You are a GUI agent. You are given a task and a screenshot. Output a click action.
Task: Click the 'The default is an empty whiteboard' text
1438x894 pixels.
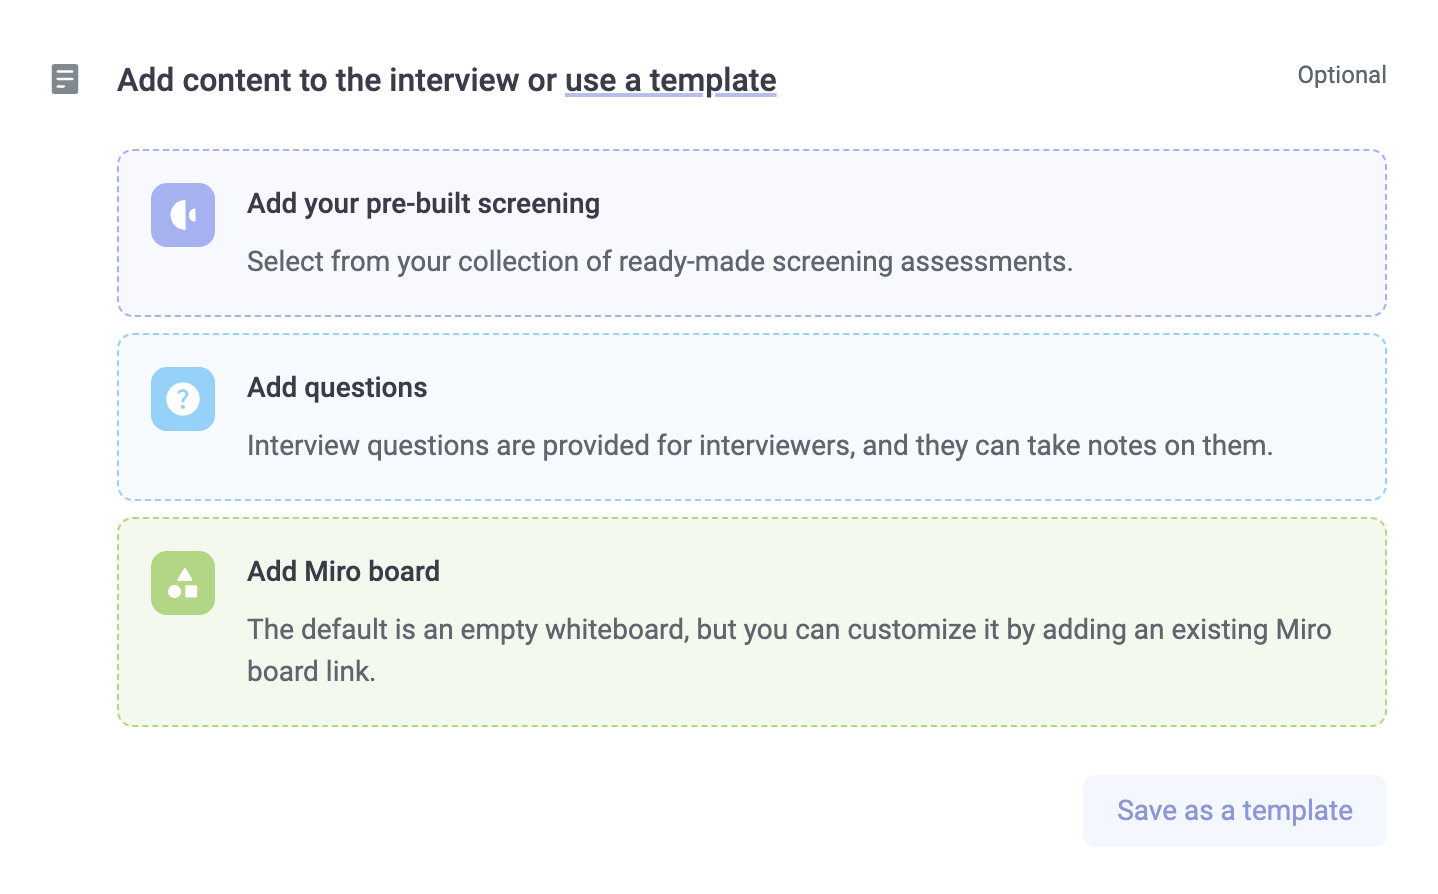pyautogui.click(x=788, y=630)
